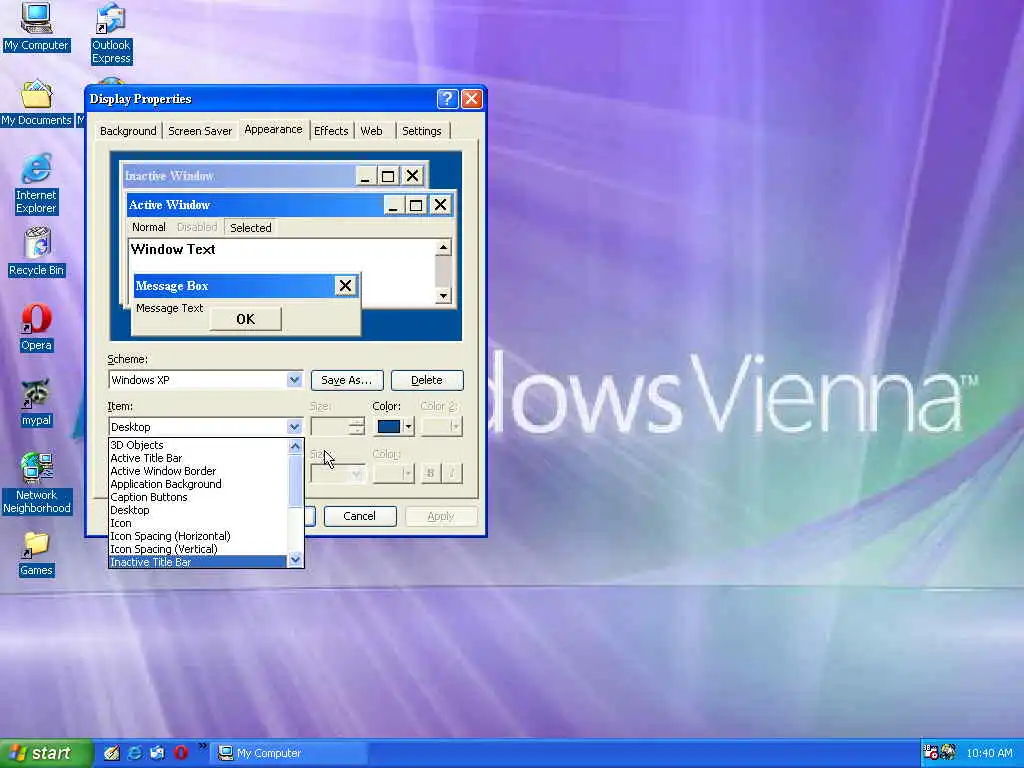
Task: Click the Message Text label in preview
Action: (170, 308)
